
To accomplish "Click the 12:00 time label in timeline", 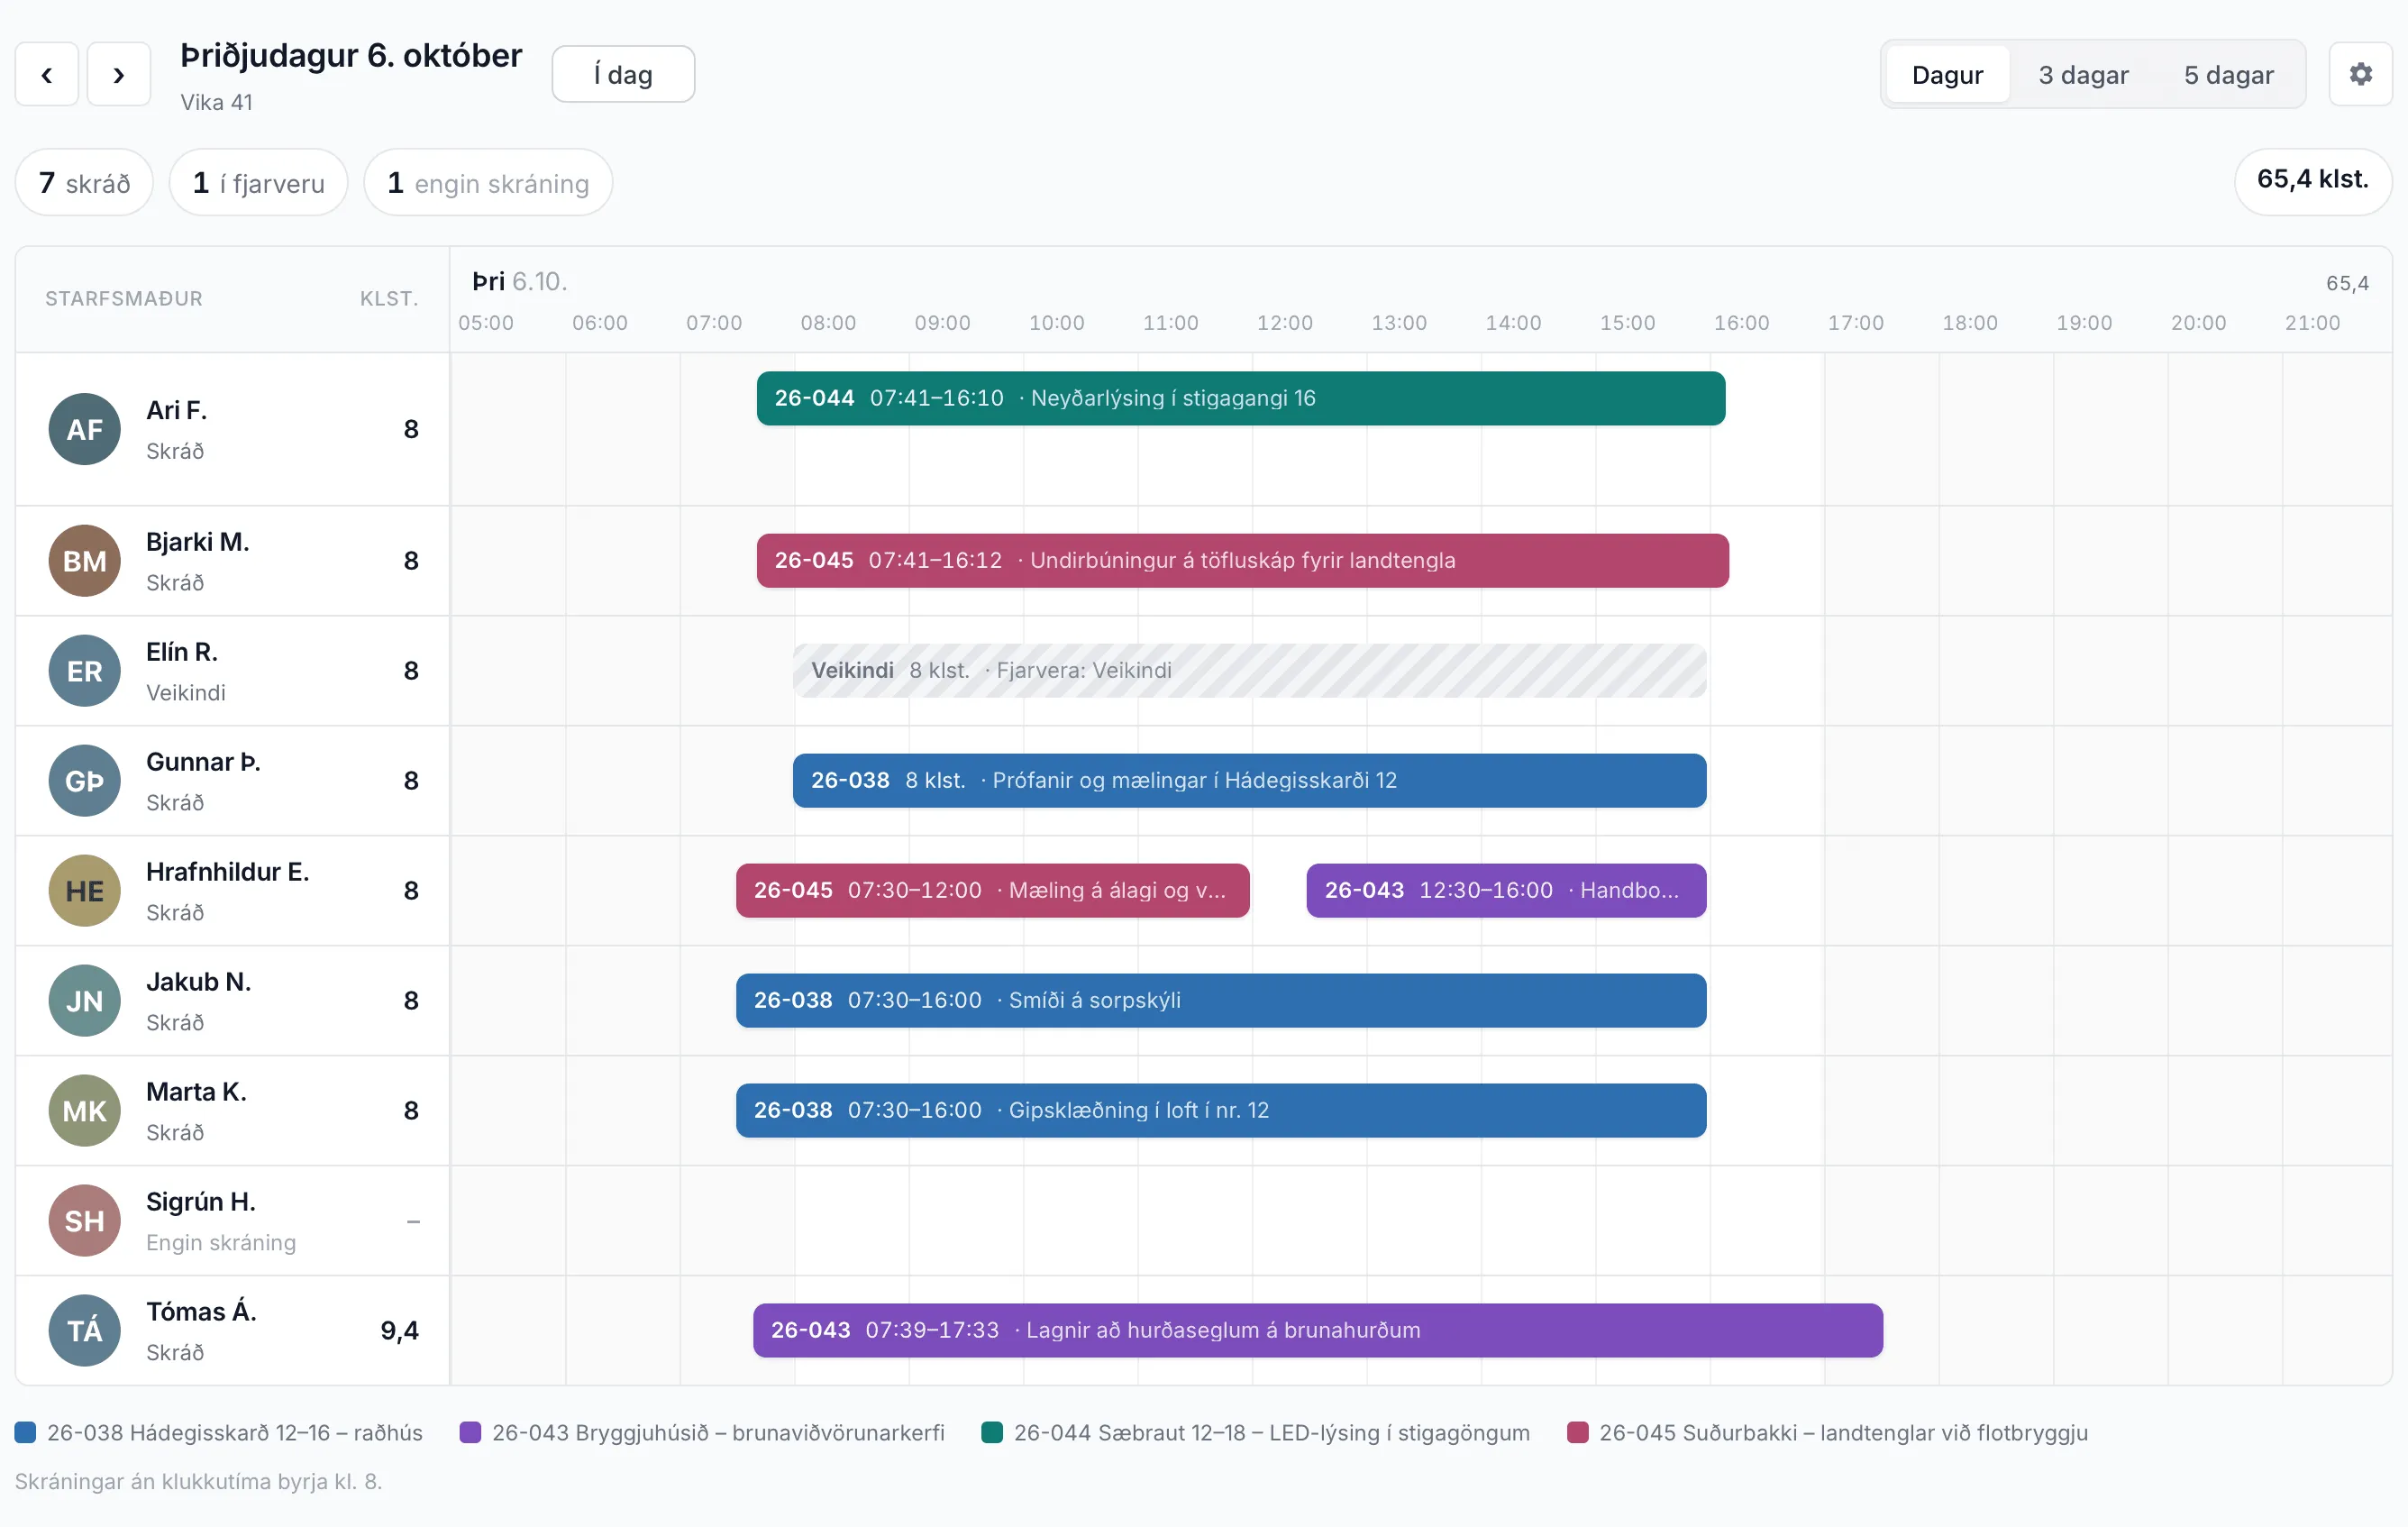I will pyautogui.click(x=1284, y=323).
